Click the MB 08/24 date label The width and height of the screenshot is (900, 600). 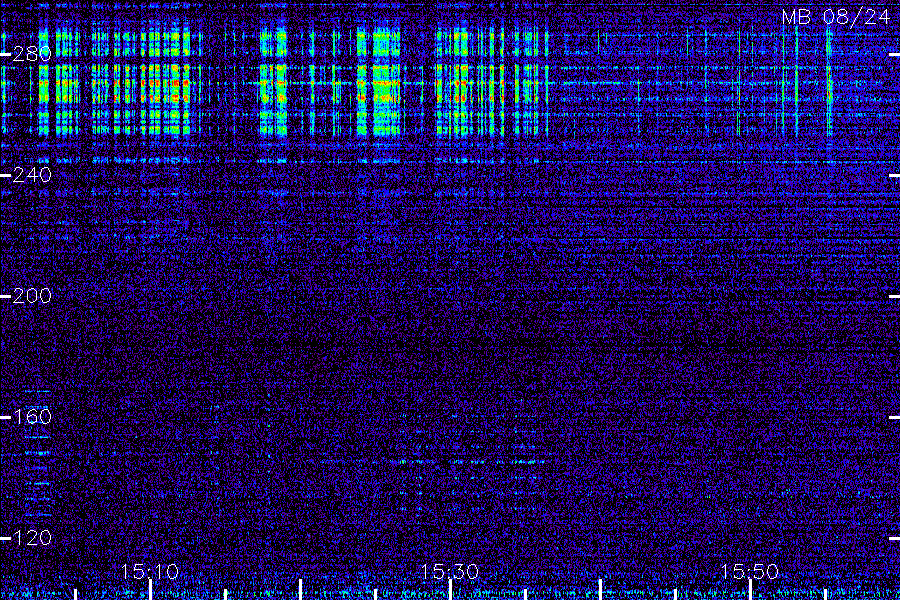pyautogui.click(x=836, y=17)
